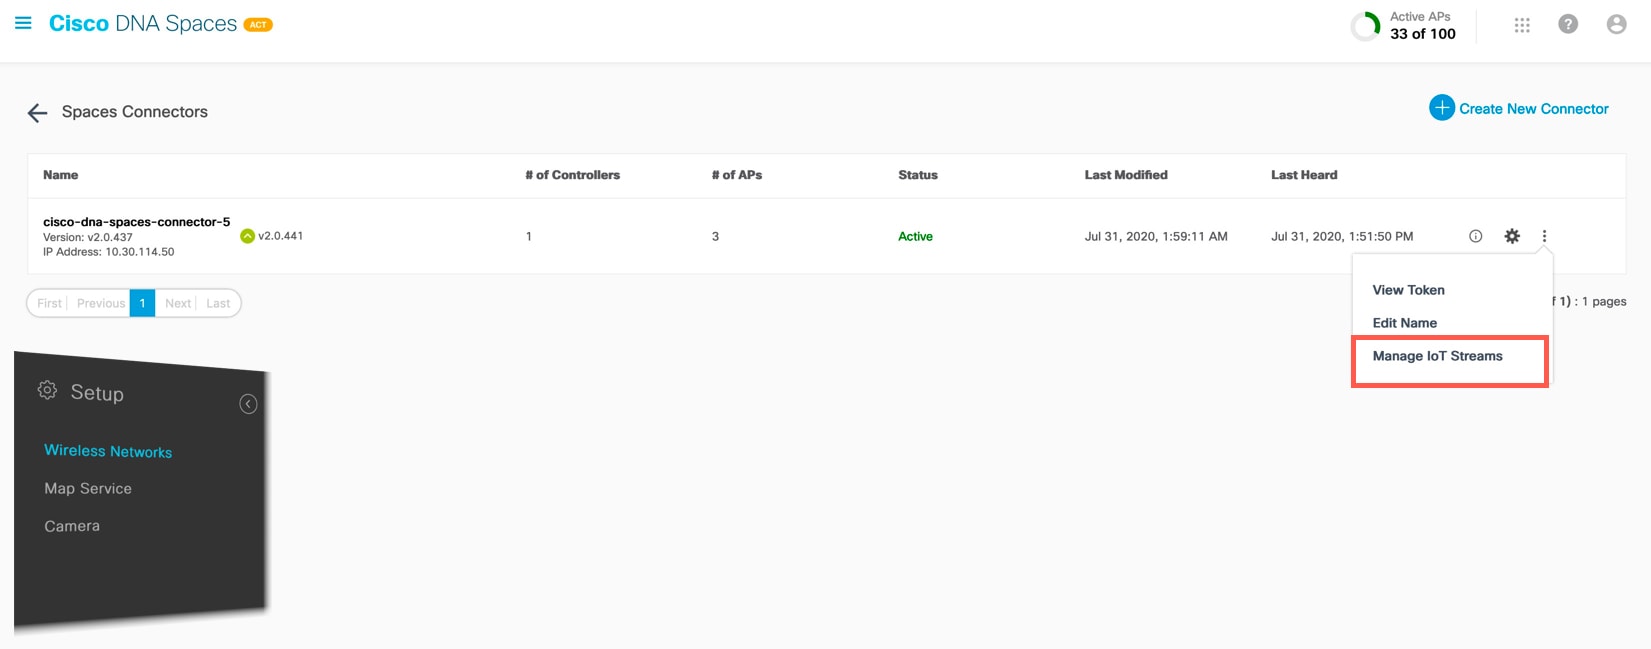Click Next page button
This screenshot has width=1651, height=649.
tap(178, 303)
